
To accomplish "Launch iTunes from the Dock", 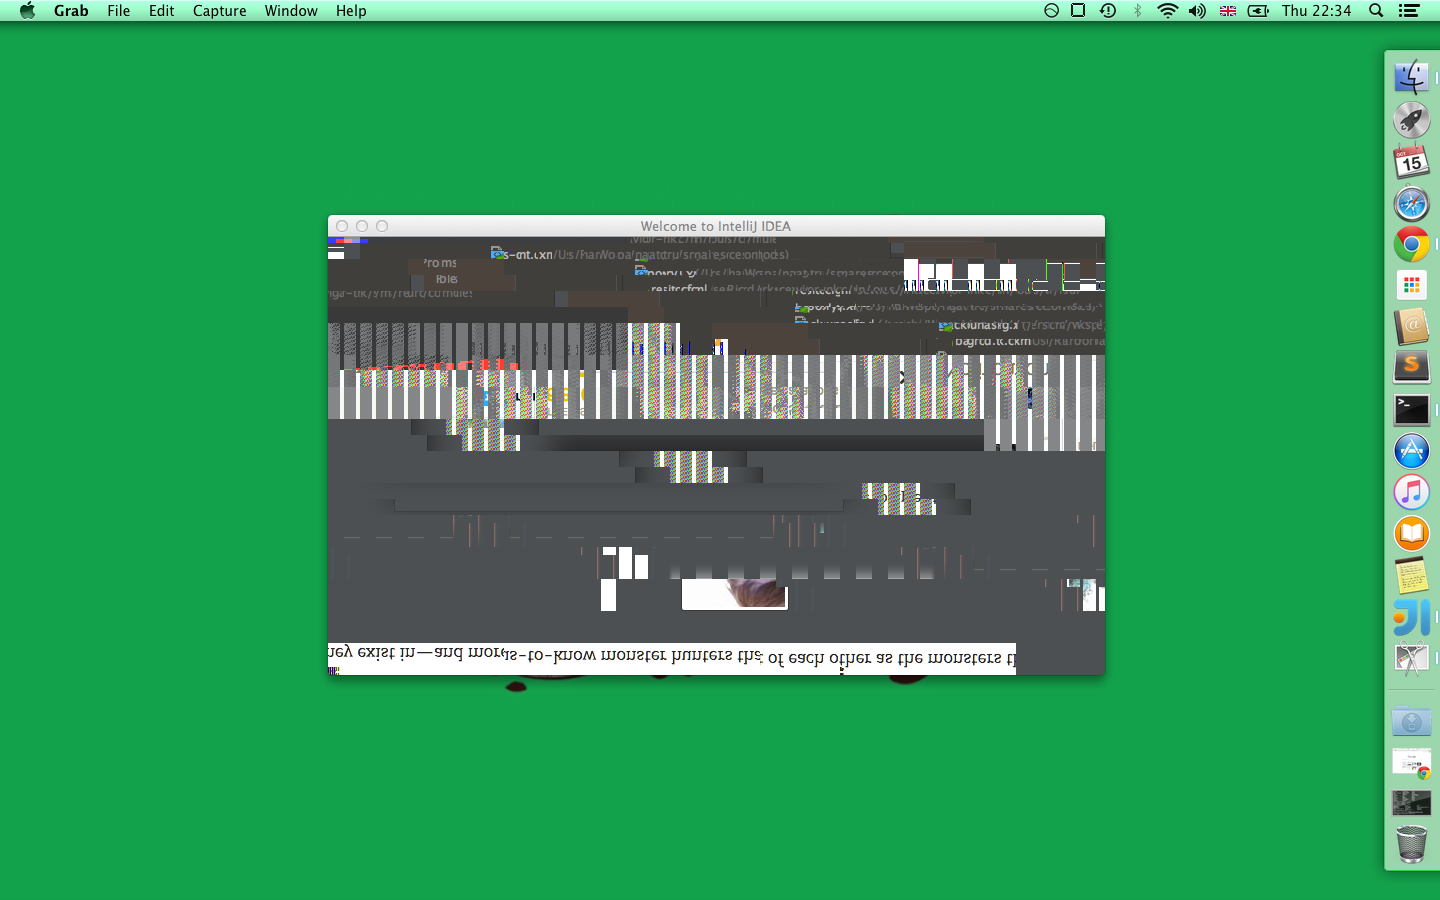I will [x=1411, y=492].
